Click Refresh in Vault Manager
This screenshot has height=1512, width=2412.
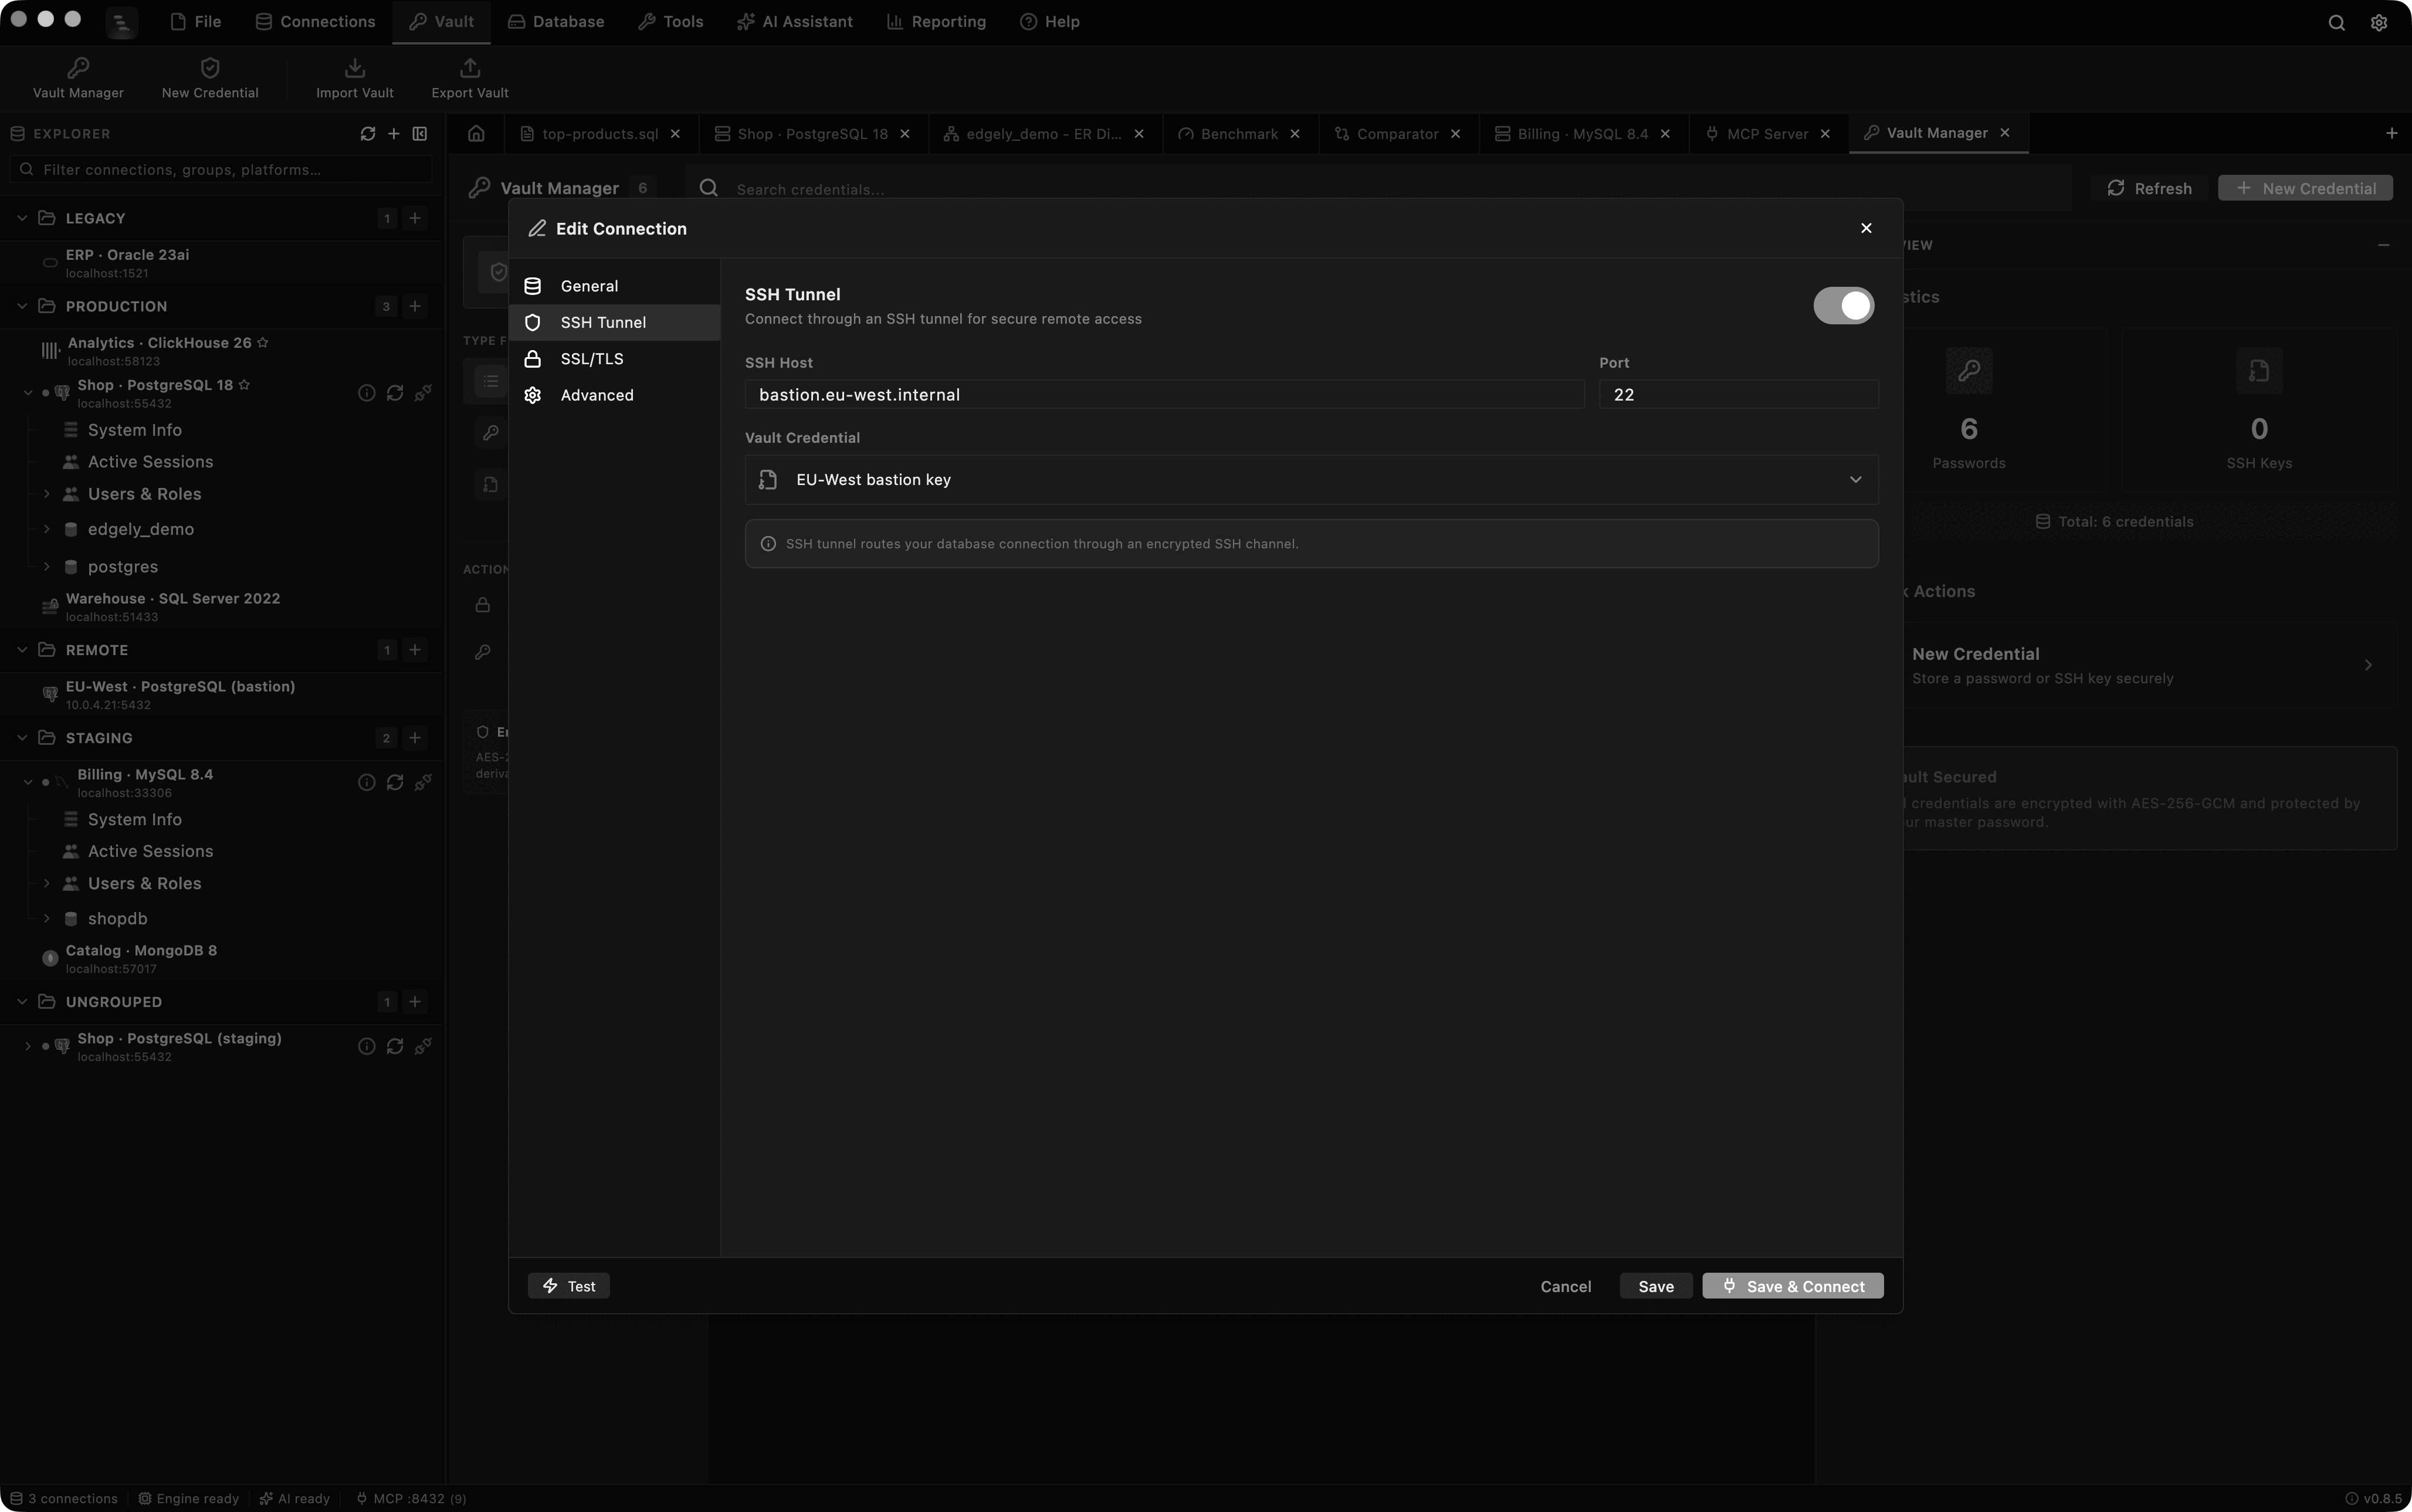click(x=2149, y=188)
